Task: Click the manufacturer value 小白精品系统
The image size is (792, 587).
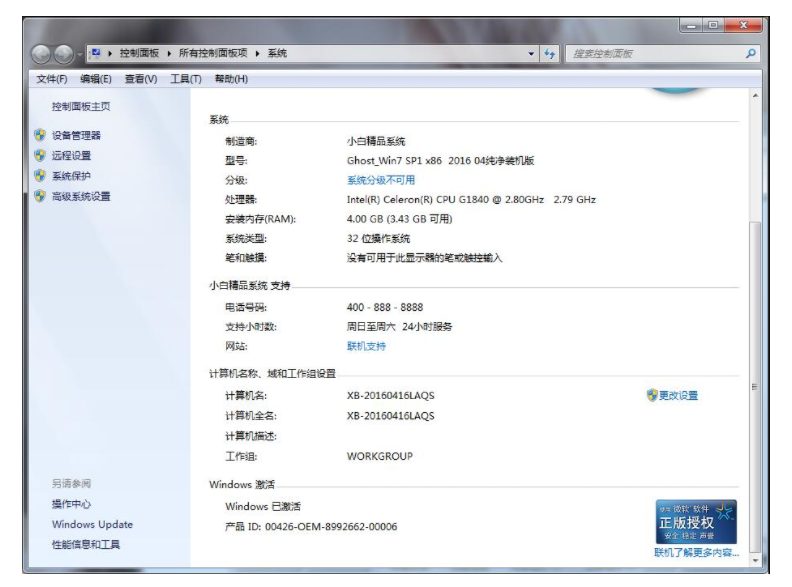Action: 376,141
